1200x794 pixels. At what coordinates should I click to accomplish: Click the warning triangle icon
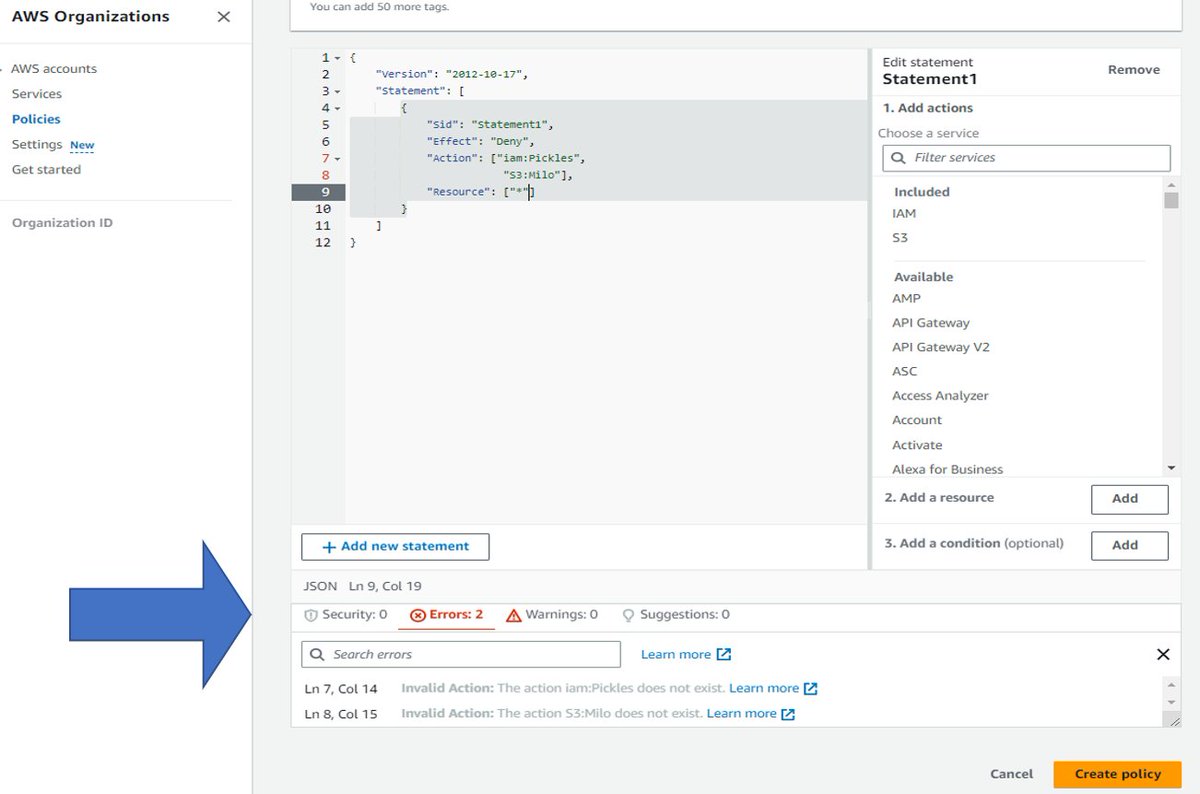pyautogui.click(x=514, y=615)
